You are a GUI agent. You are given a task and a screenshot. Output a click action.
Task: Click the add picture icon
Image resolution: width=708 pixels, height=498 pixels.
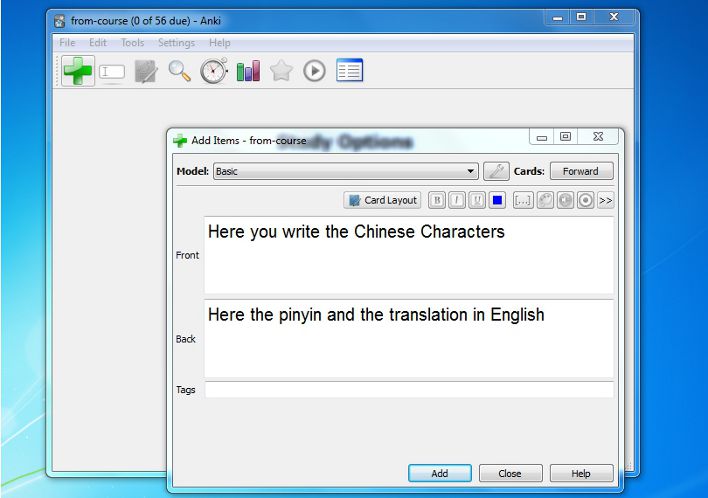click(545, 200)
